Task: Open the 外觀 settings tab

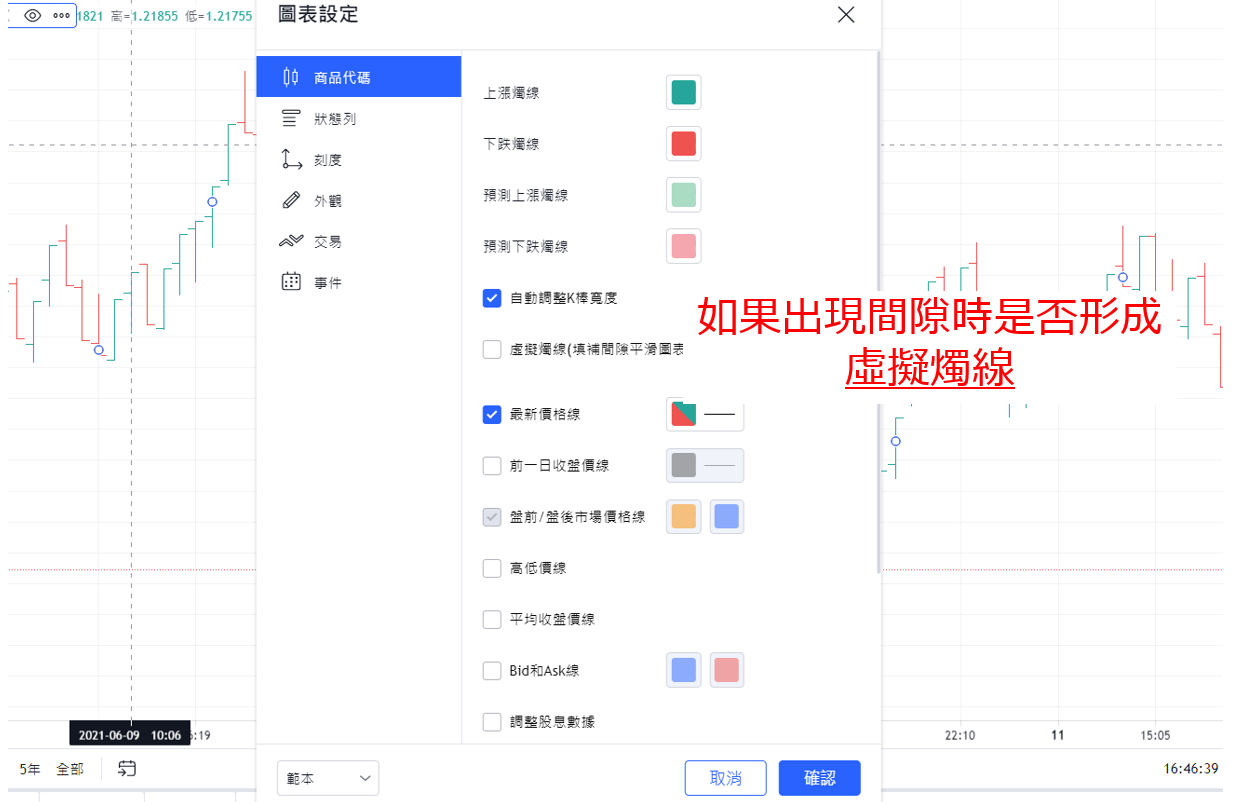Action: 358,200
